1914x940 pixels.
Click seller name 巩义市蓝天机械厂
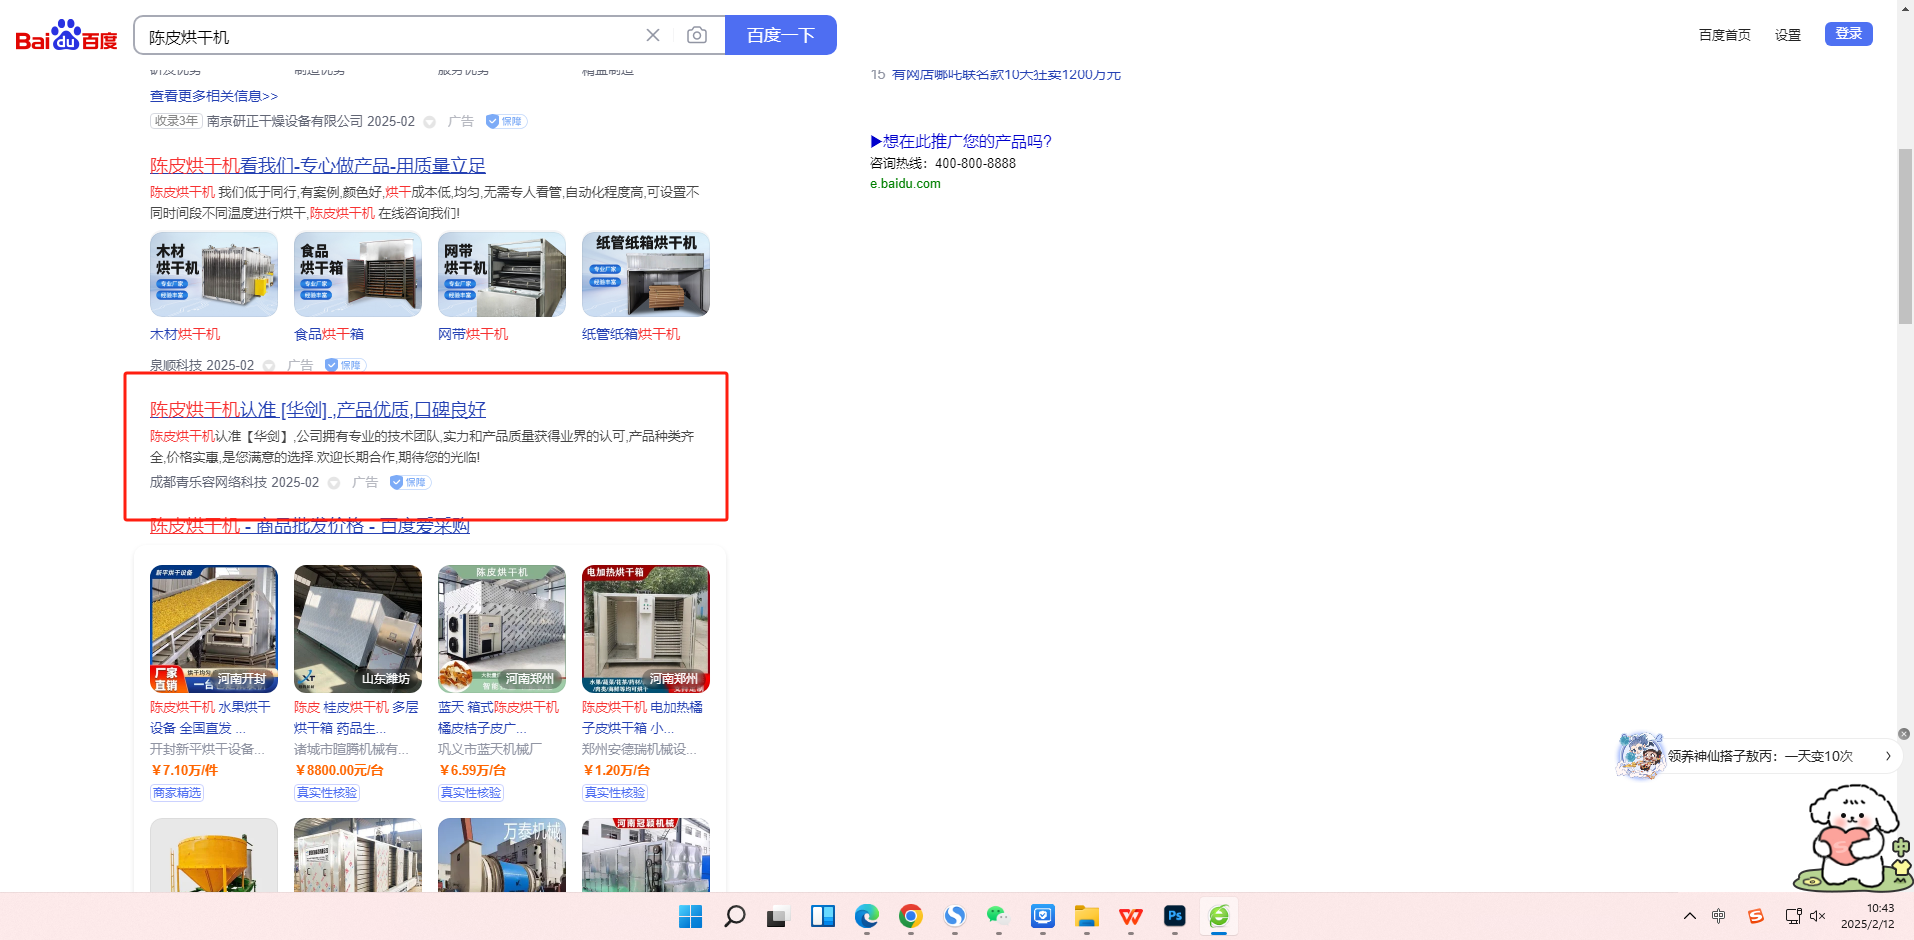pos(490,749)
